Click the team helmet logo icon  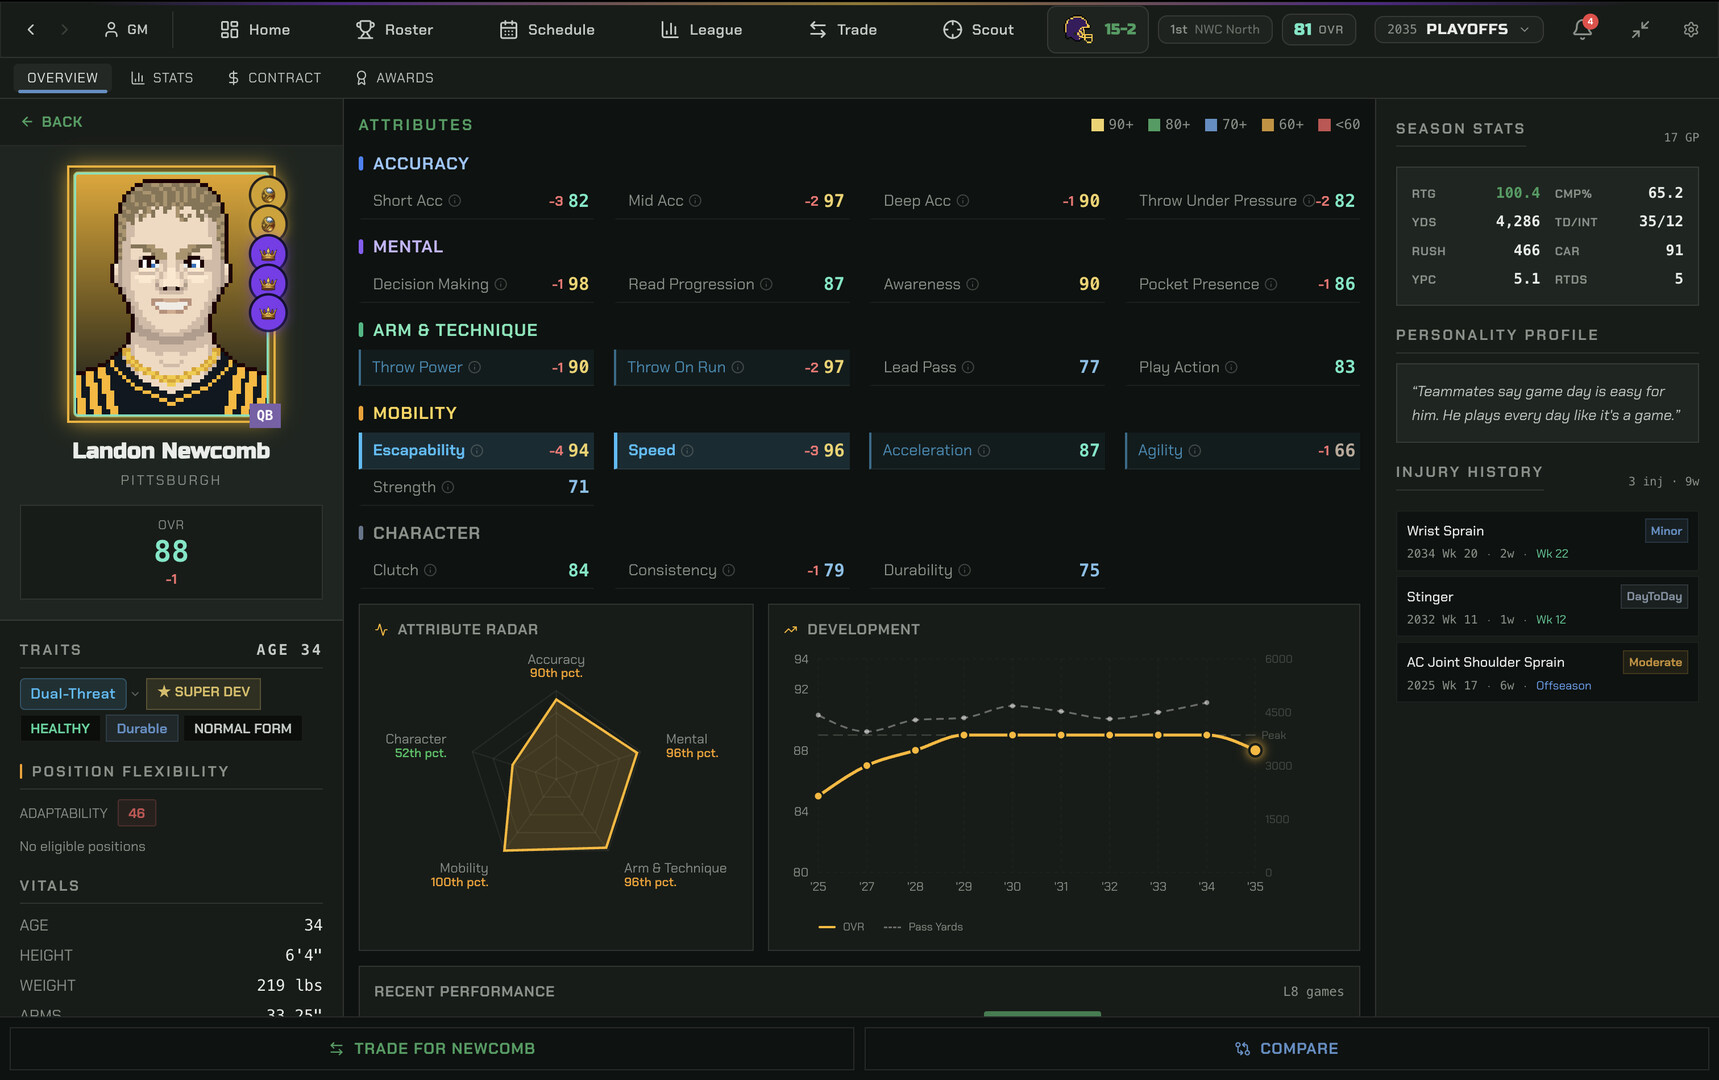pyautogui.click(x=1078, y=30)
